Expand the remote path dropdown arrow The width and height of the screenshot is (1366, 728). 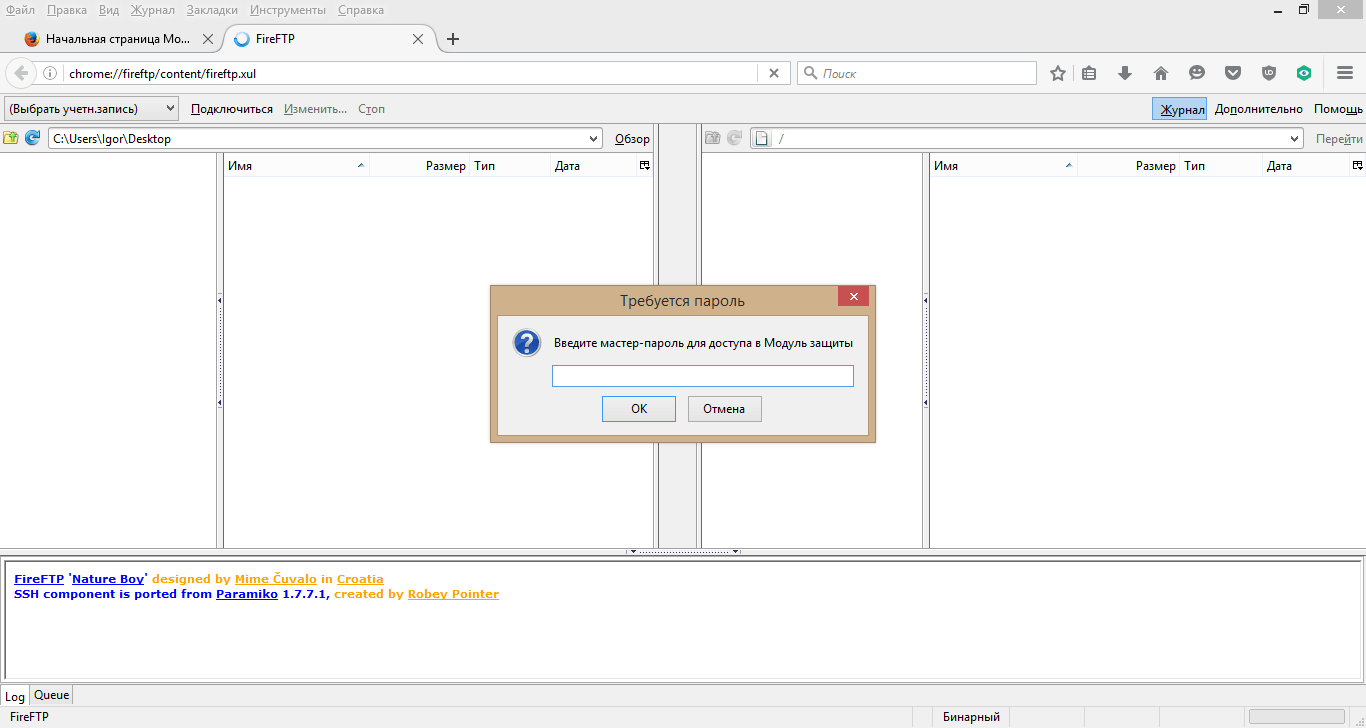(x=1295, y=139)
